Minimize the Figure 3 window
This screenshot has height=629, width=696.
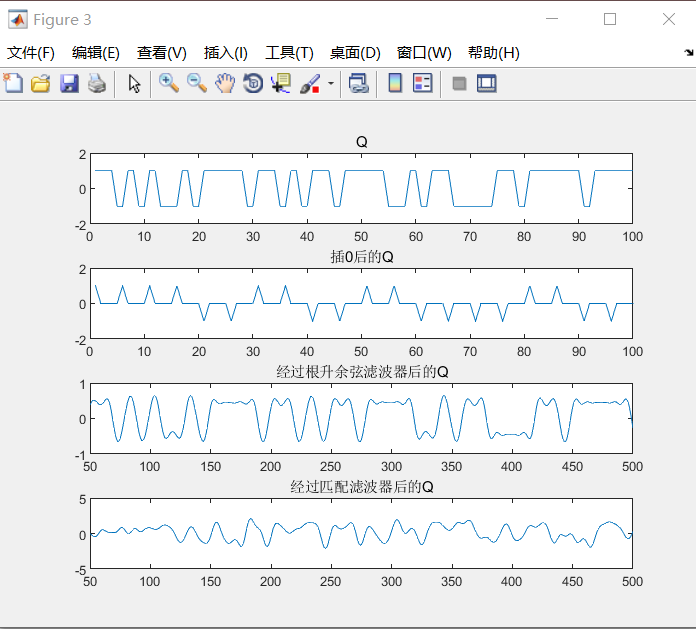point(552,19)
